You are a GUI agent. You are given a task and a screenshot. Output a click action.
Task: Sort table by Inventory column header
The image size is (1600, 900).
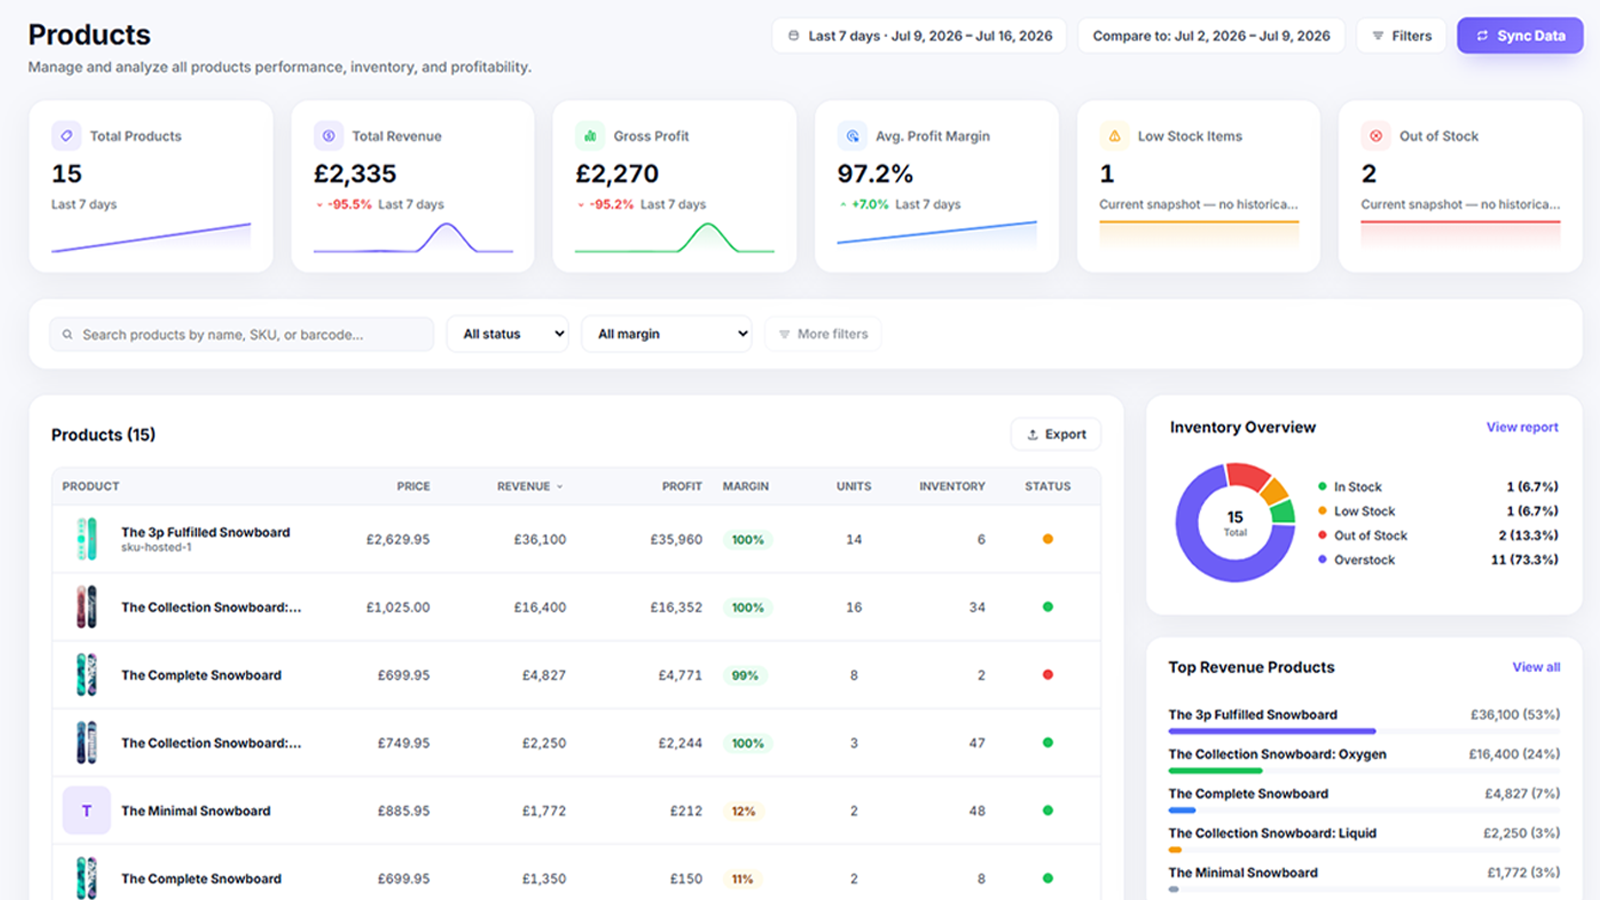(952, 486)
